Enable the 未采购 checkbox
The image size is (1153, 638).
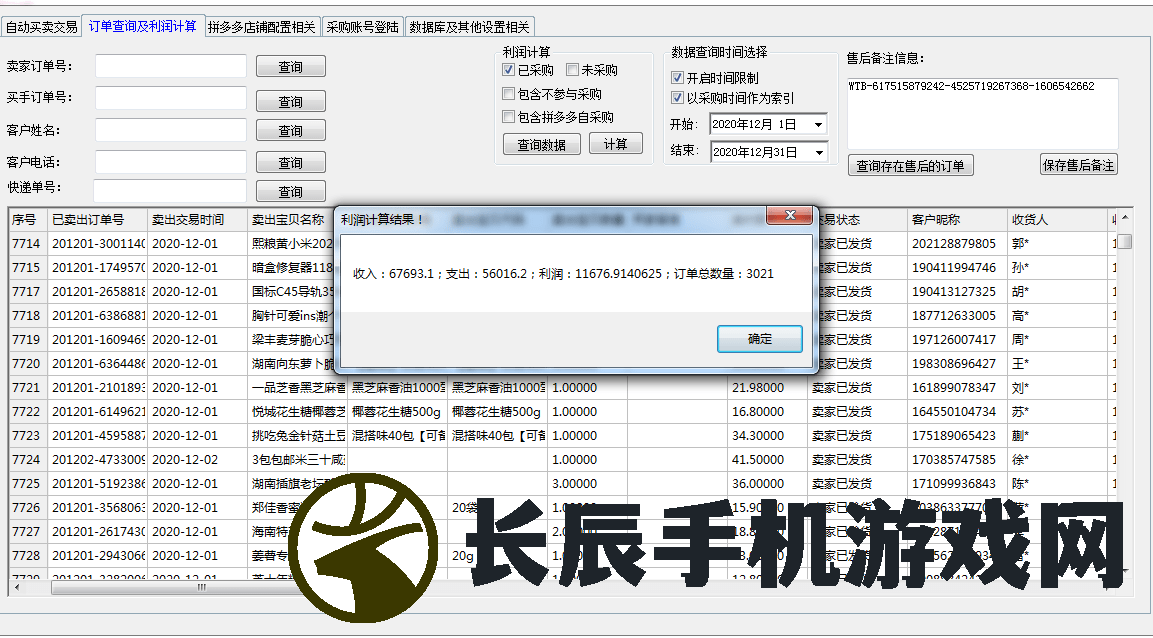pos(572,70)
